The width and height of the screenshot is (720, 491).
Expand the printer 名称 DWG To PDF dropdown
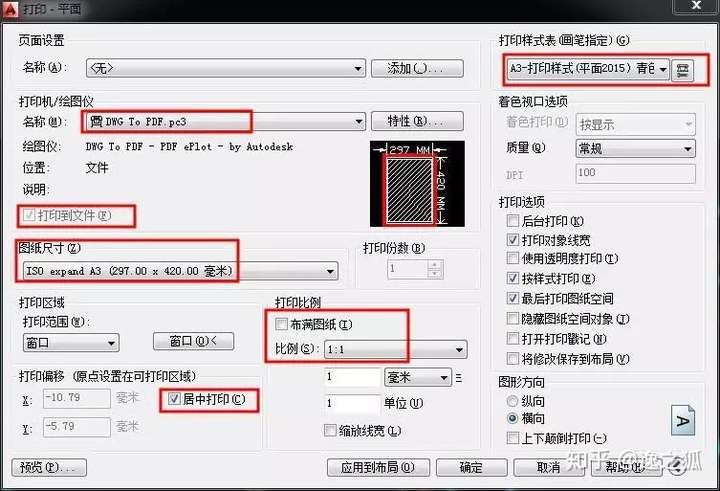click(x=225, y=122)
